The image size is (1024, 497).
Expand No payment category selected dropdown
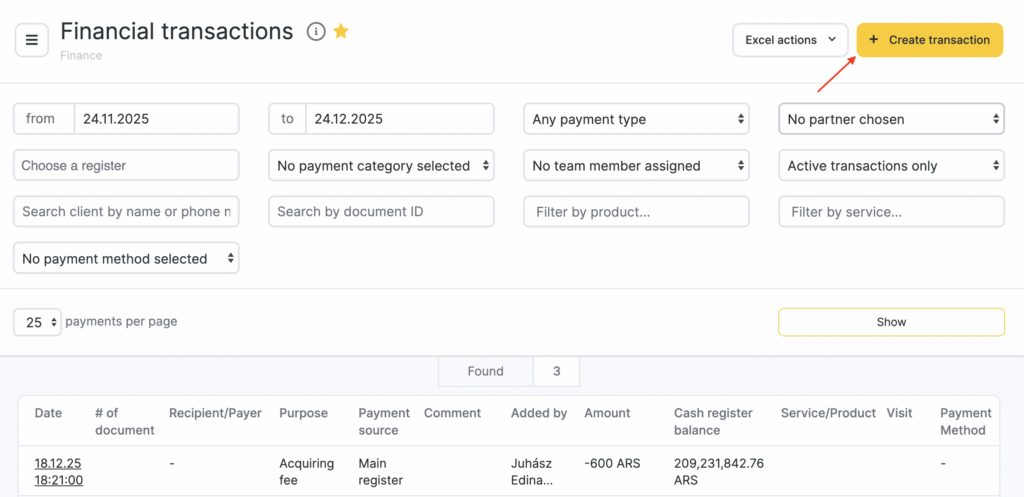click(x=381, y=166)
